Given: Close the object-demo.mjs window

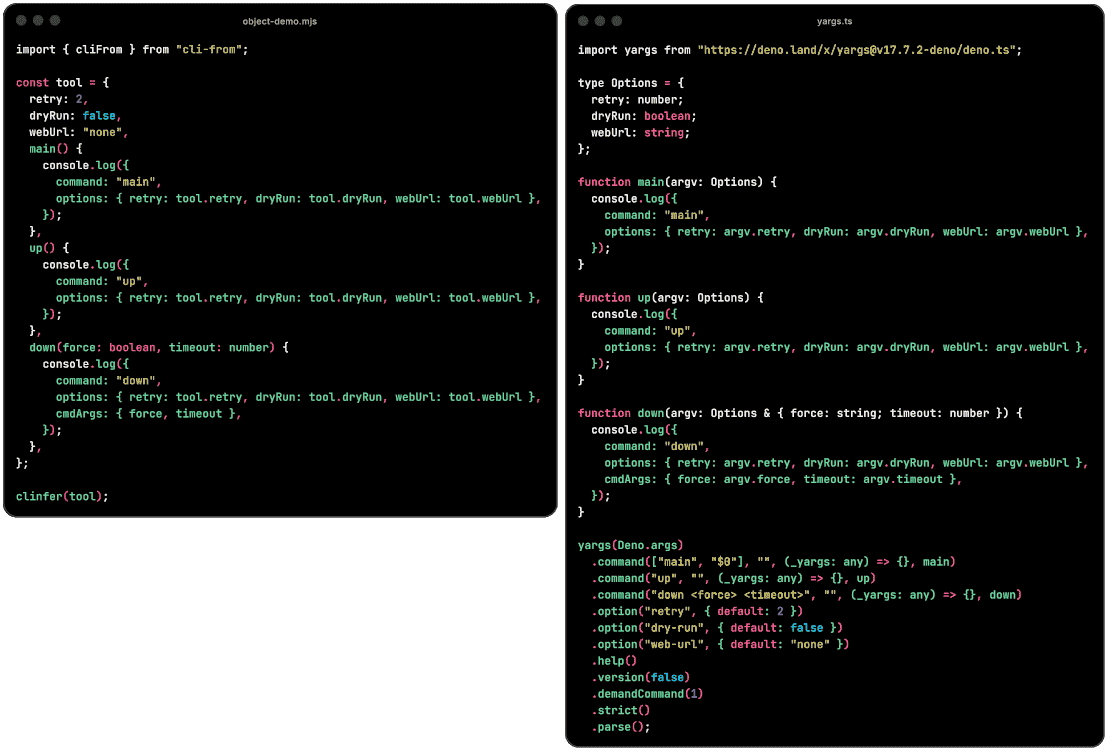Looking at the screenshot, I should tap(21, 21).
